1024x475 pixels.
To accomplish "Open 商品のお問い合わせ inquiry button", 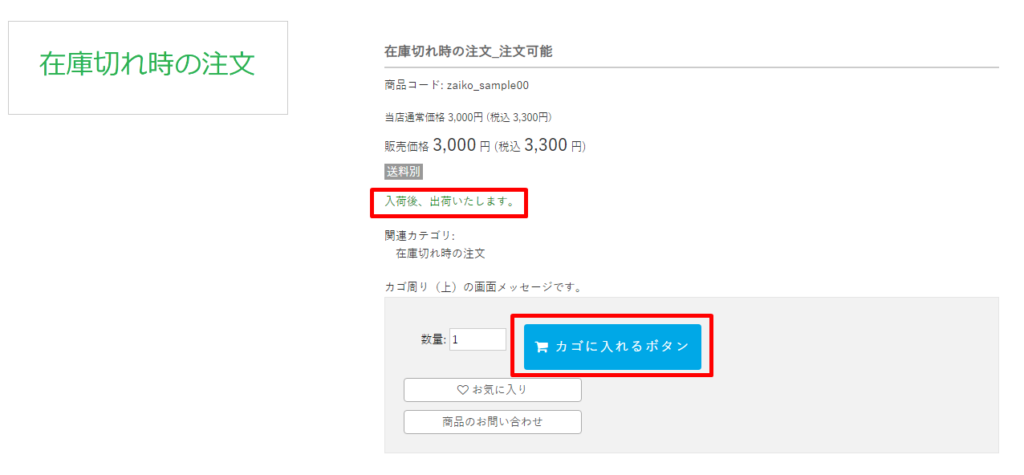I will point(492,422).
